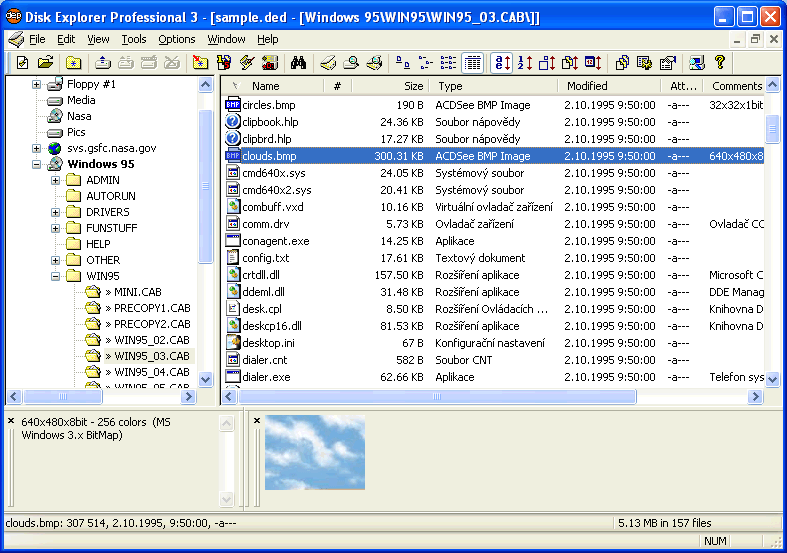Close the file description info pane

click(x=11, y=421)
